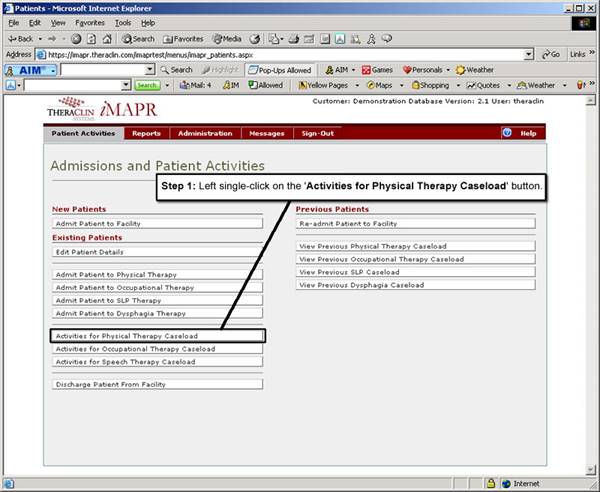Open the Reports tab
The image size is (600, 492).
(x=146, y=133)
